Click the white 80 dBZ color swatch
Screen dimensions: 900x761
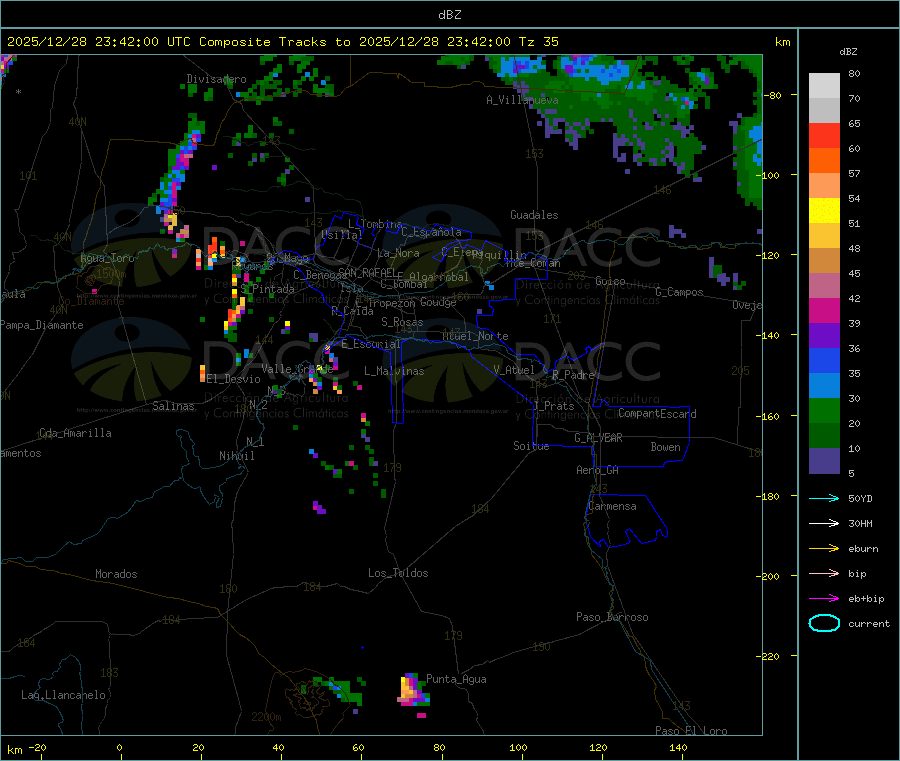(824, 86)
